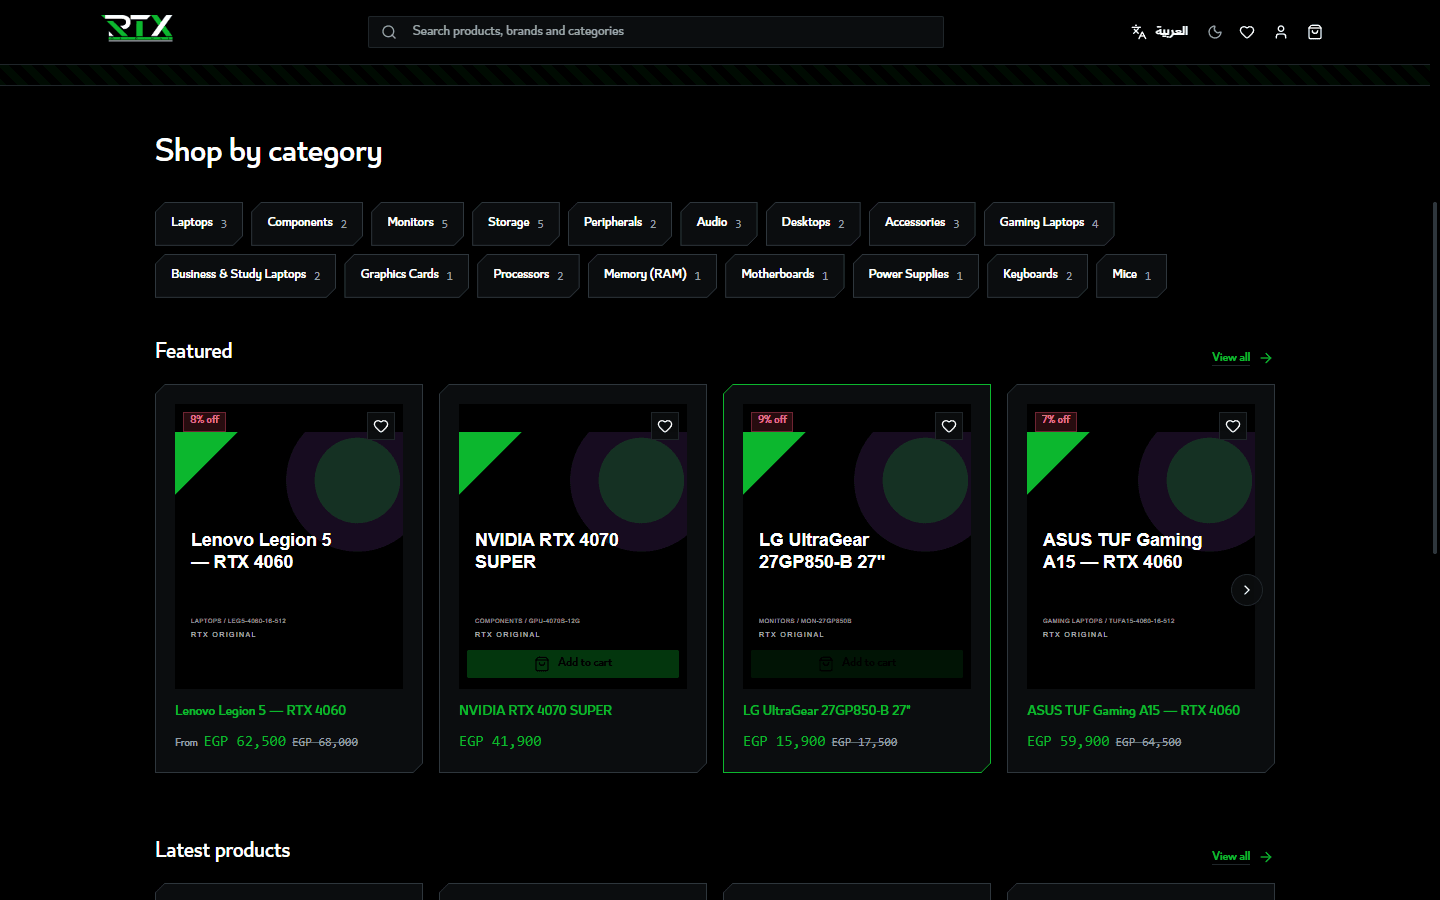Open the wishlist heart in the header
Image resolution: width=1440 pixels, height=900 pixels.
pyautogui.click(x=1247, y=32)
